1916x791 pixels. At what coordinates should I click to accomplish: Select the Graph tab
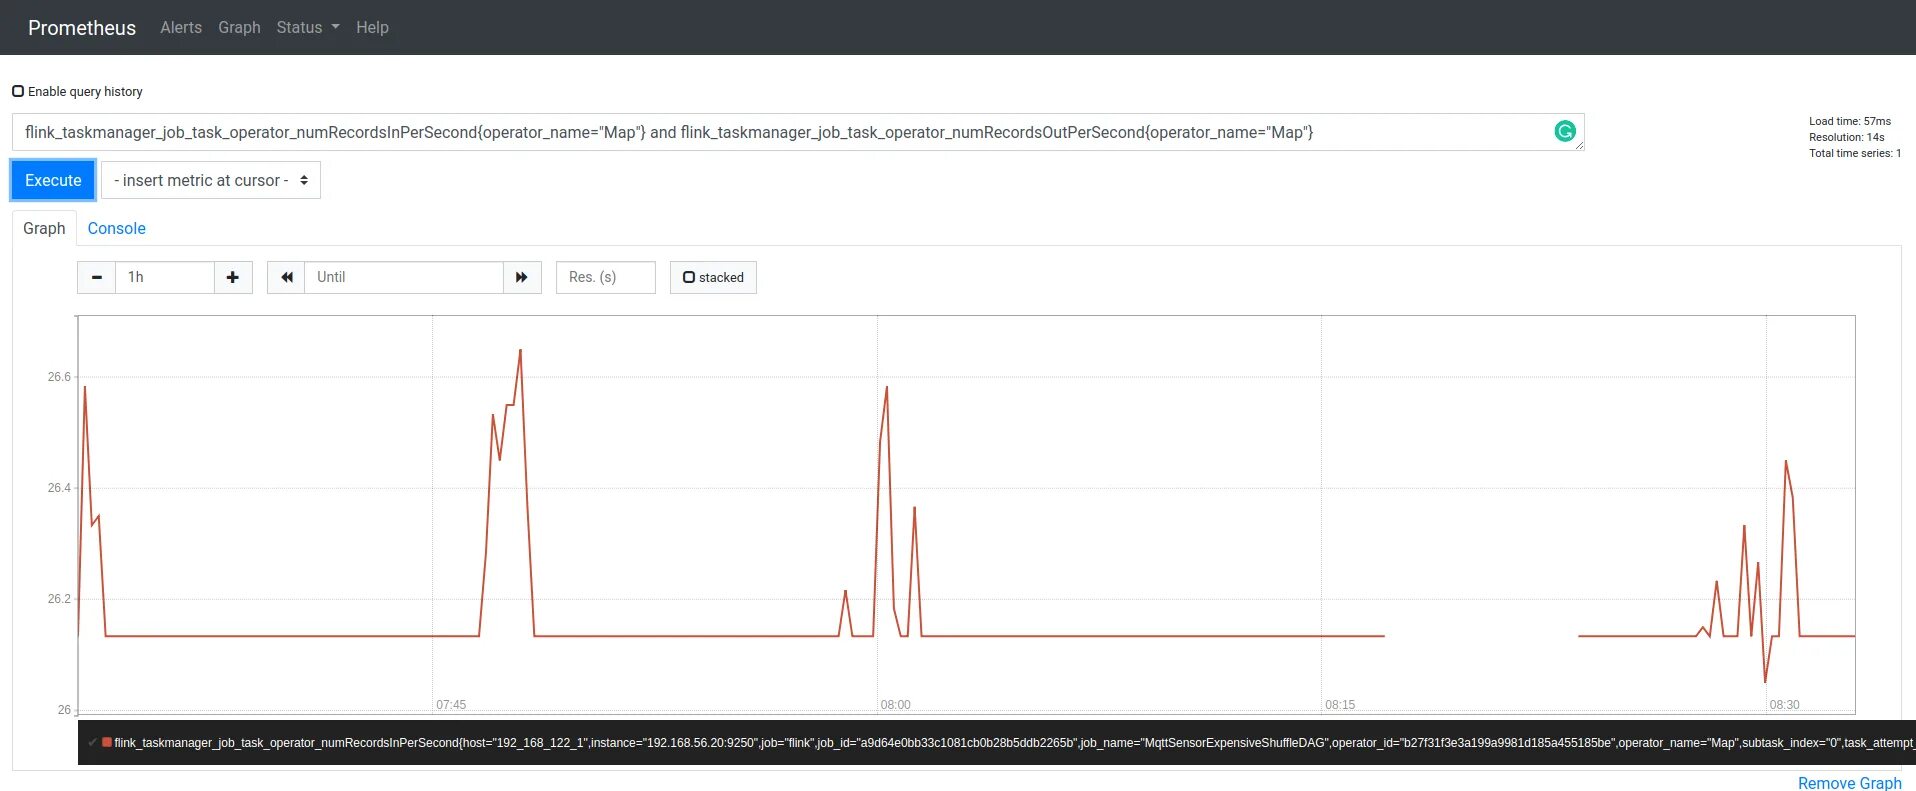coord(44,228)
